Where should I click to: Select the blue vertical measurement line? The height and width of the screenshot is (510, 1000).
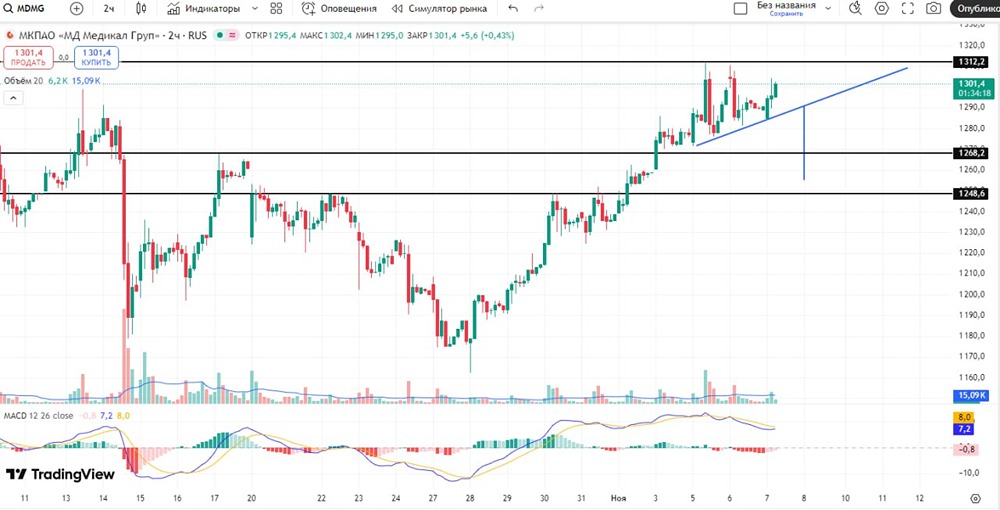click(x=804, y=142)
